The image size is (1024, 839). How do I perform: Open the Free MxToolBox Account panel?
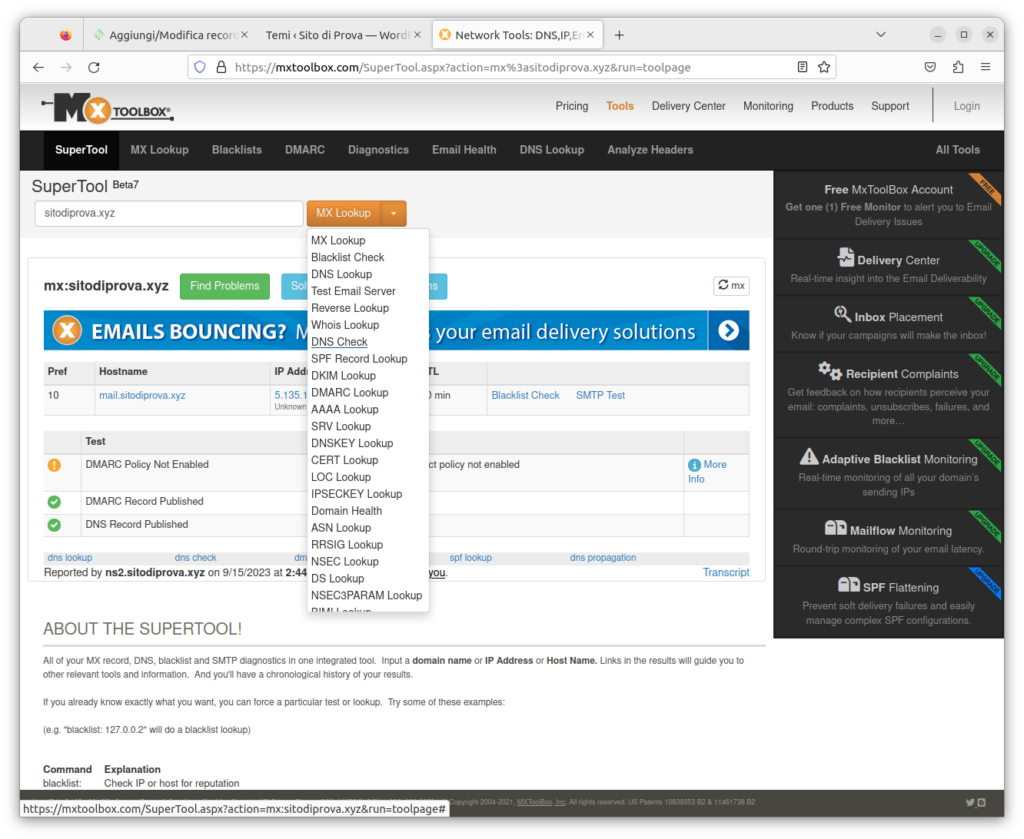(x=888, y=206)
